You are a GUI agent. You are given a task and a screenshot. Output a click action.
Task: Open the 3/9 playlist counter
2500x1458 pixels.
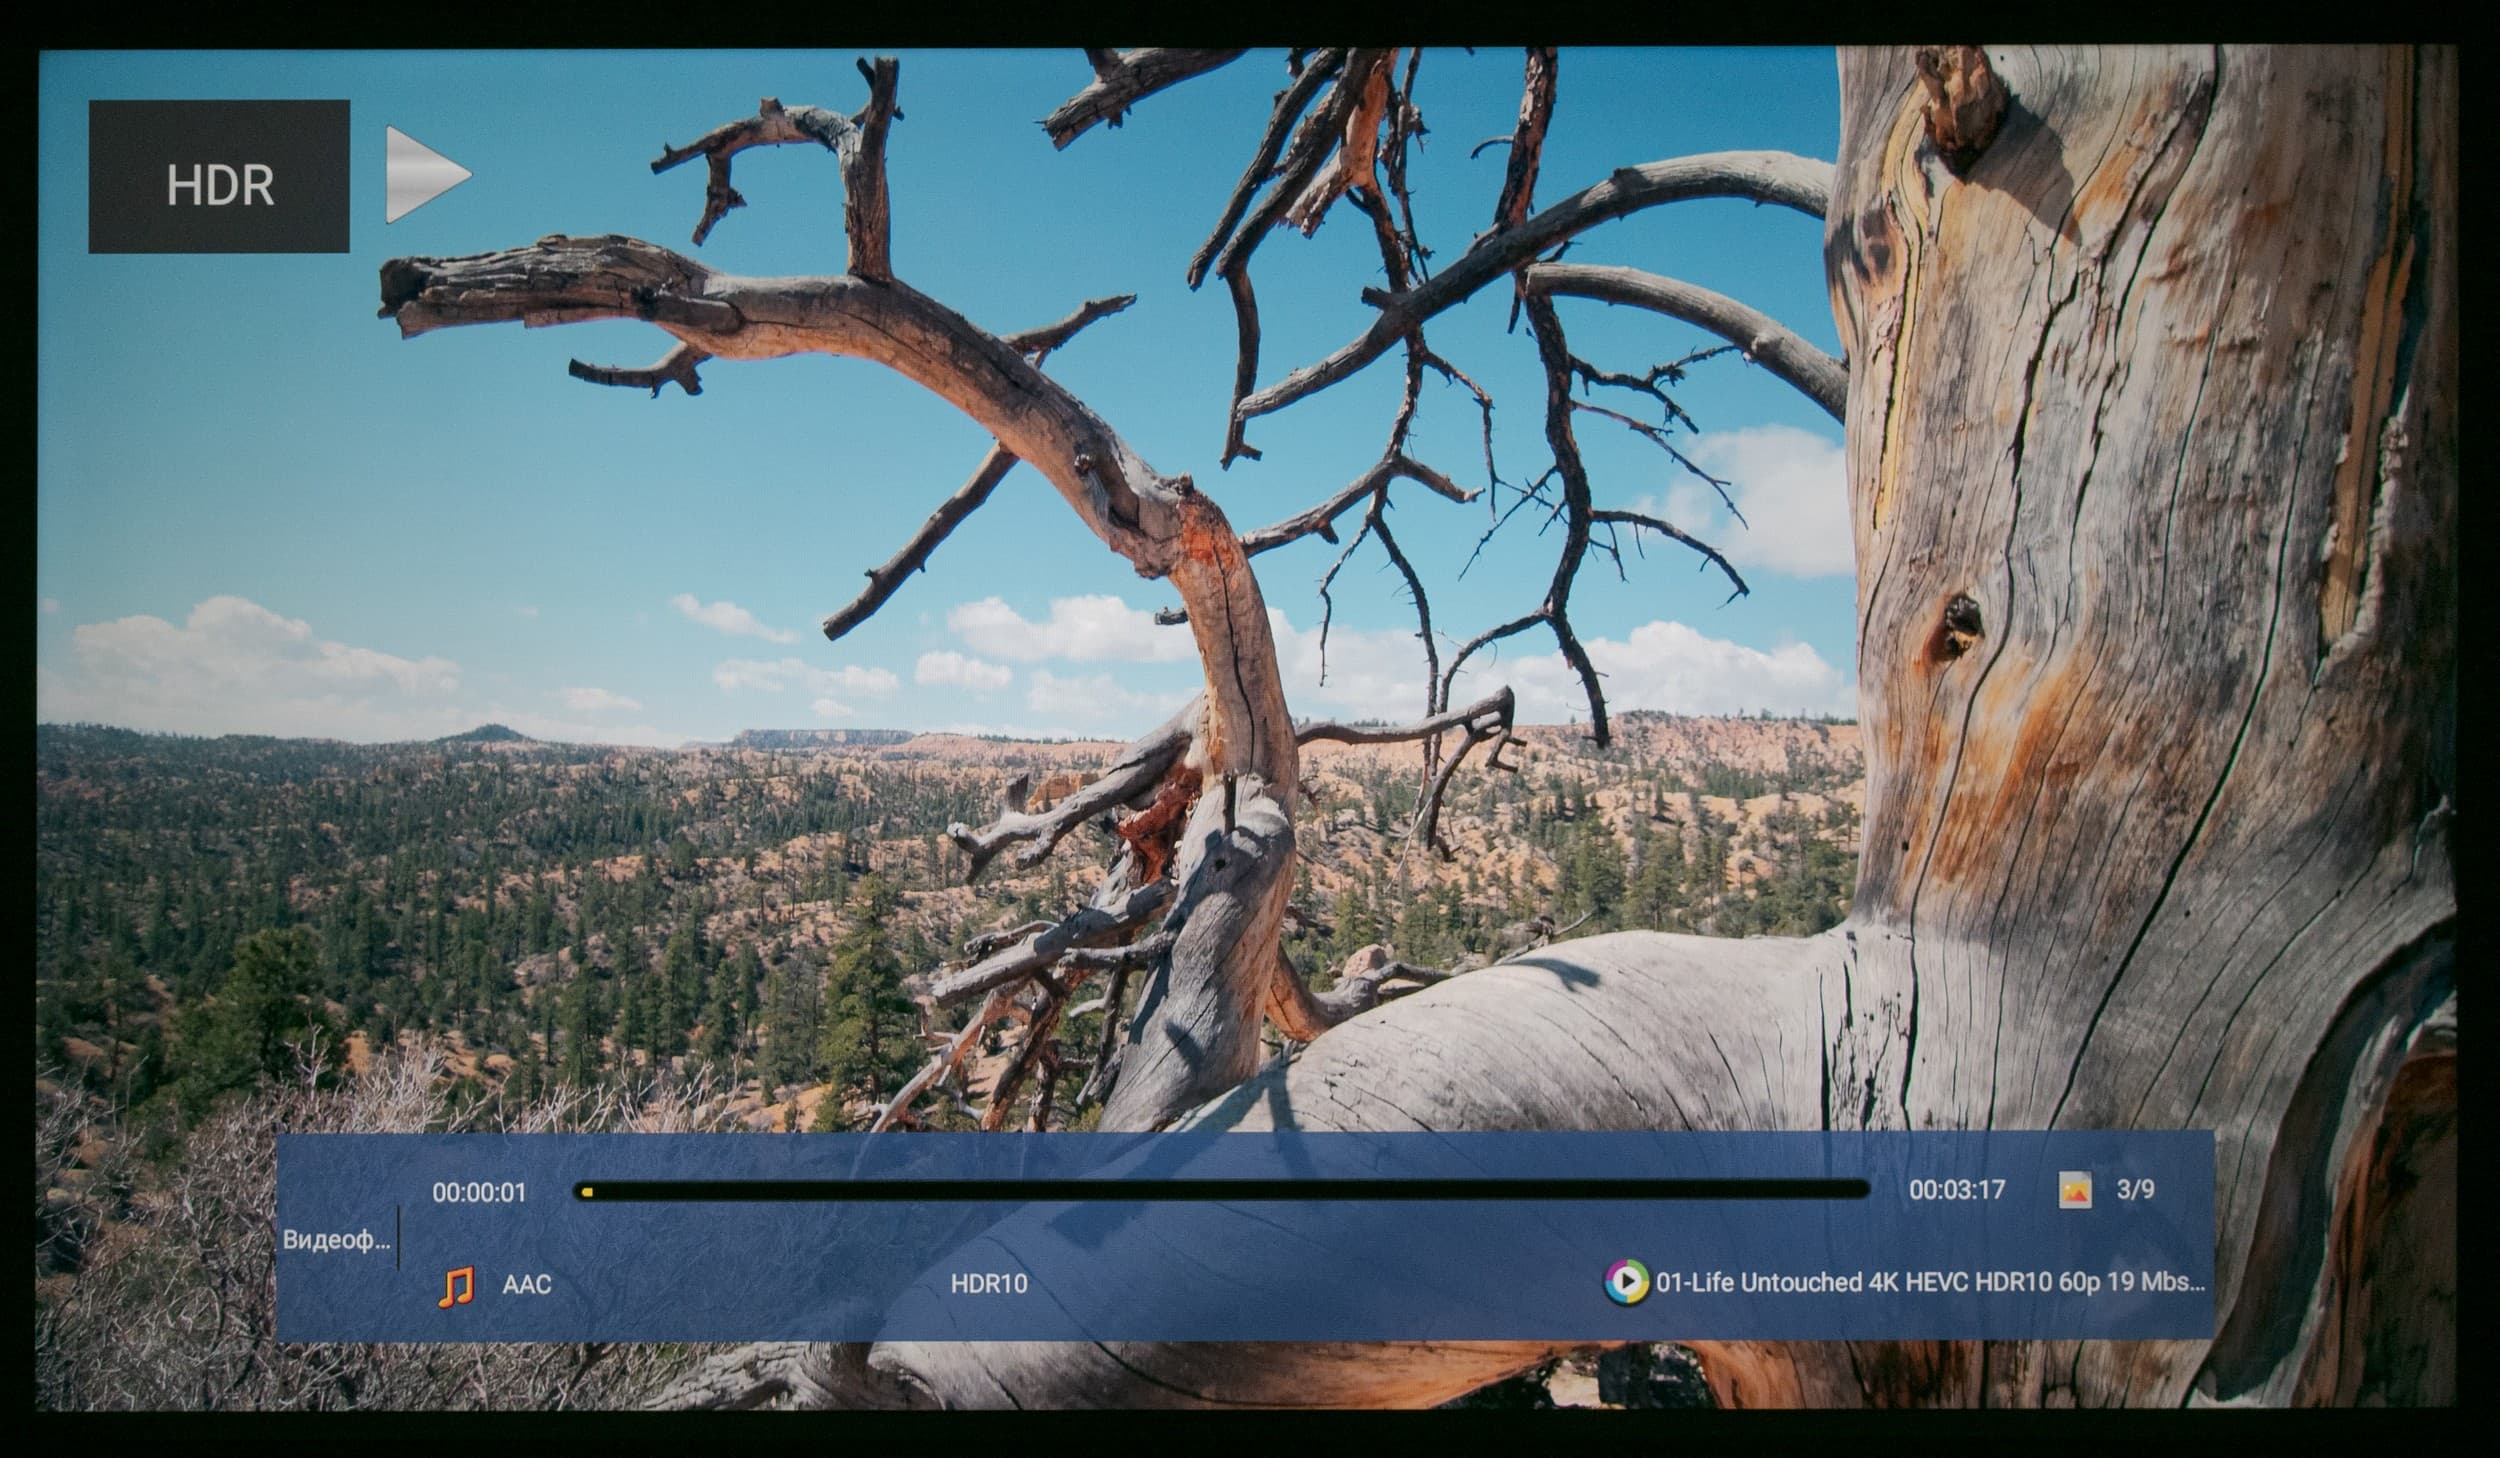[2135, 1190]
